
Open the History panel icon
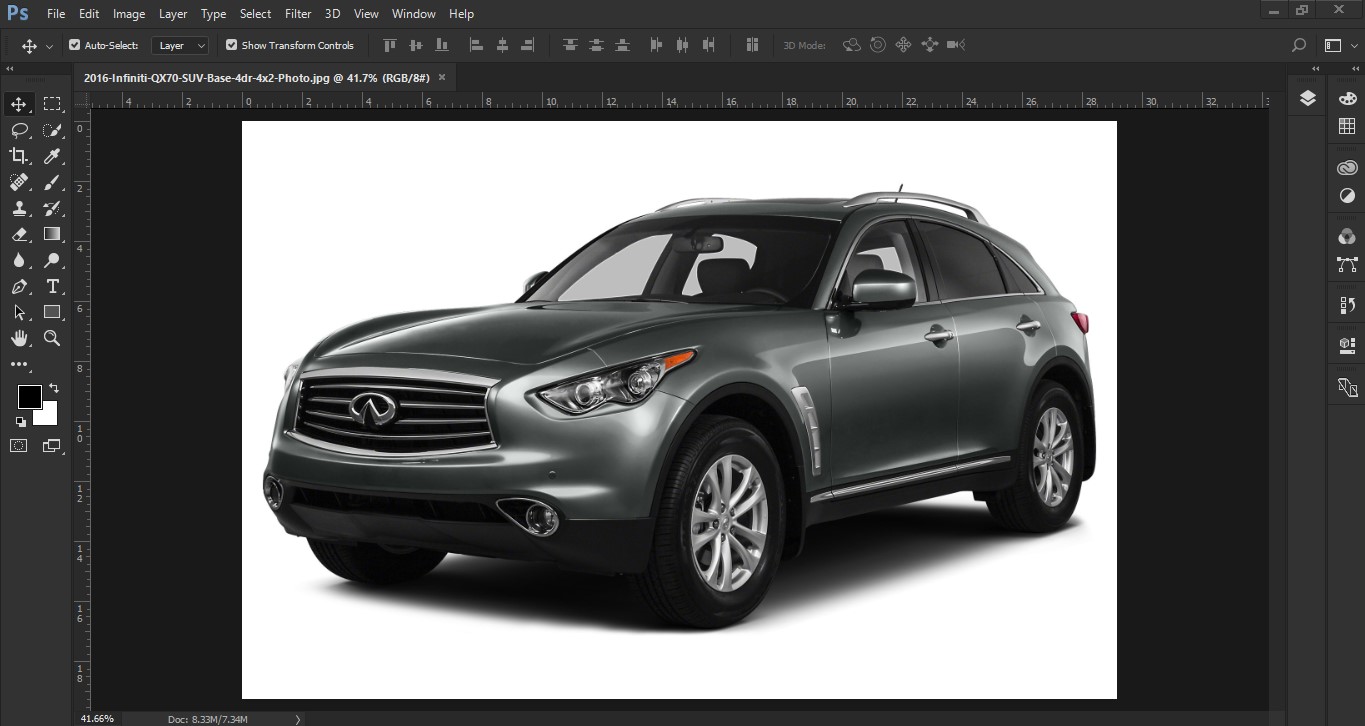(1347, 305)
